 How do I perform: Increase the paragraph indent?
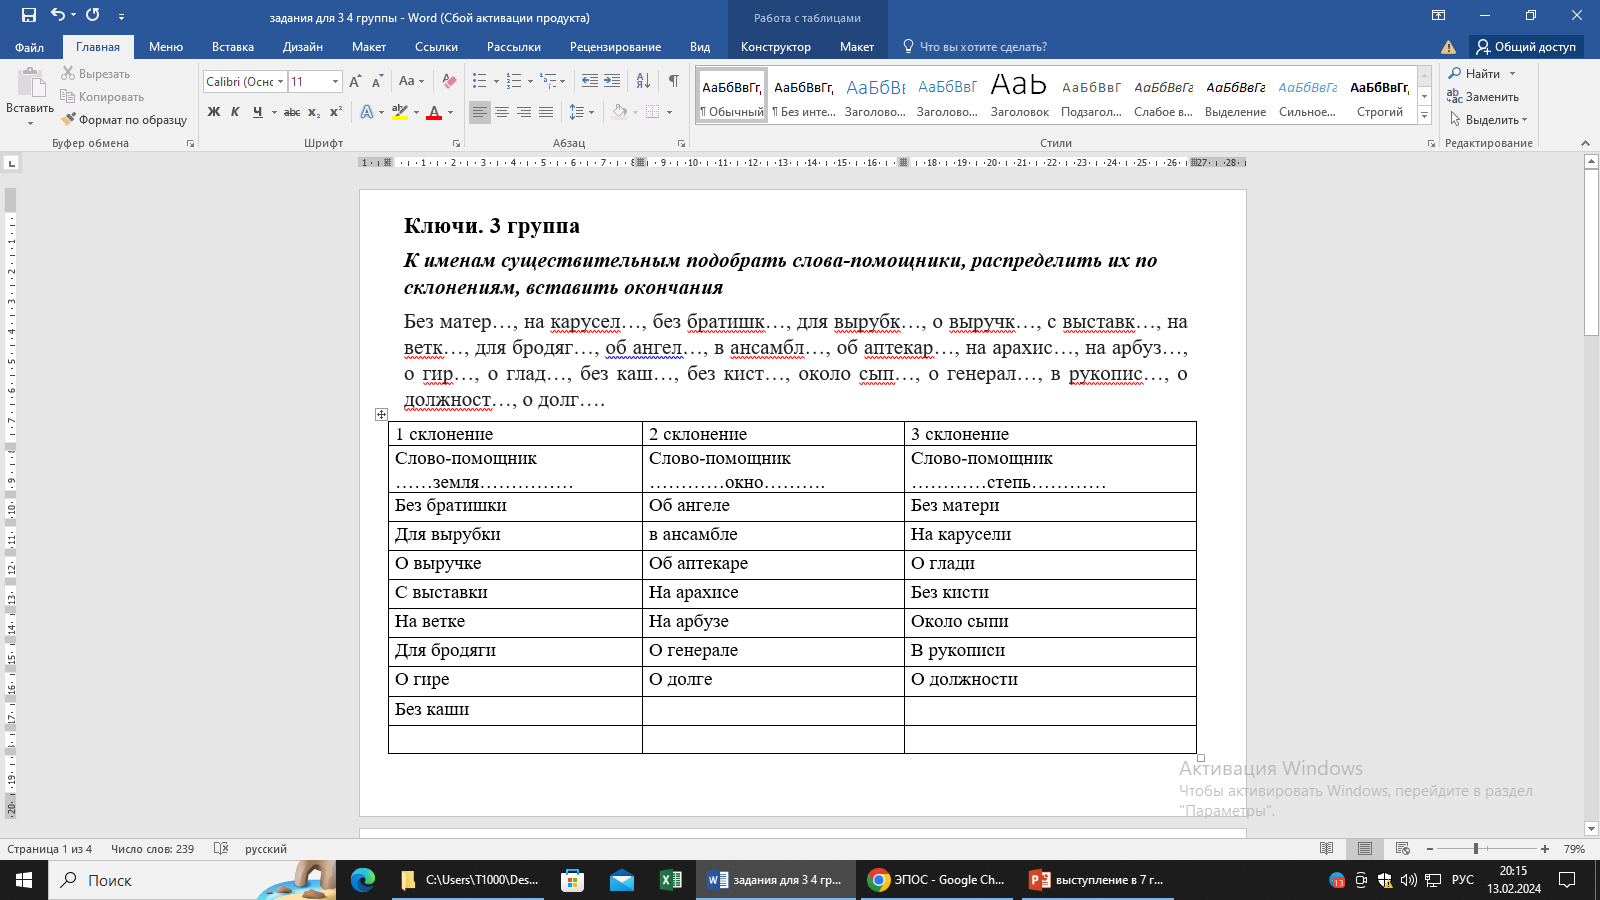612,81
